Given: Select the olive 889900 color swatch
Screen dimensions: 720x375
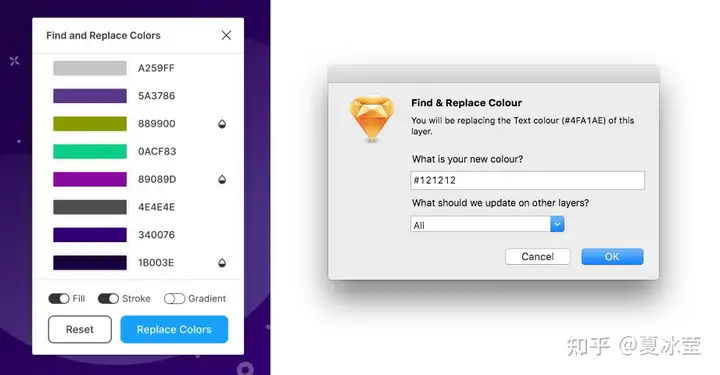Looking at the screenshot, I should (x=90, y=124).
